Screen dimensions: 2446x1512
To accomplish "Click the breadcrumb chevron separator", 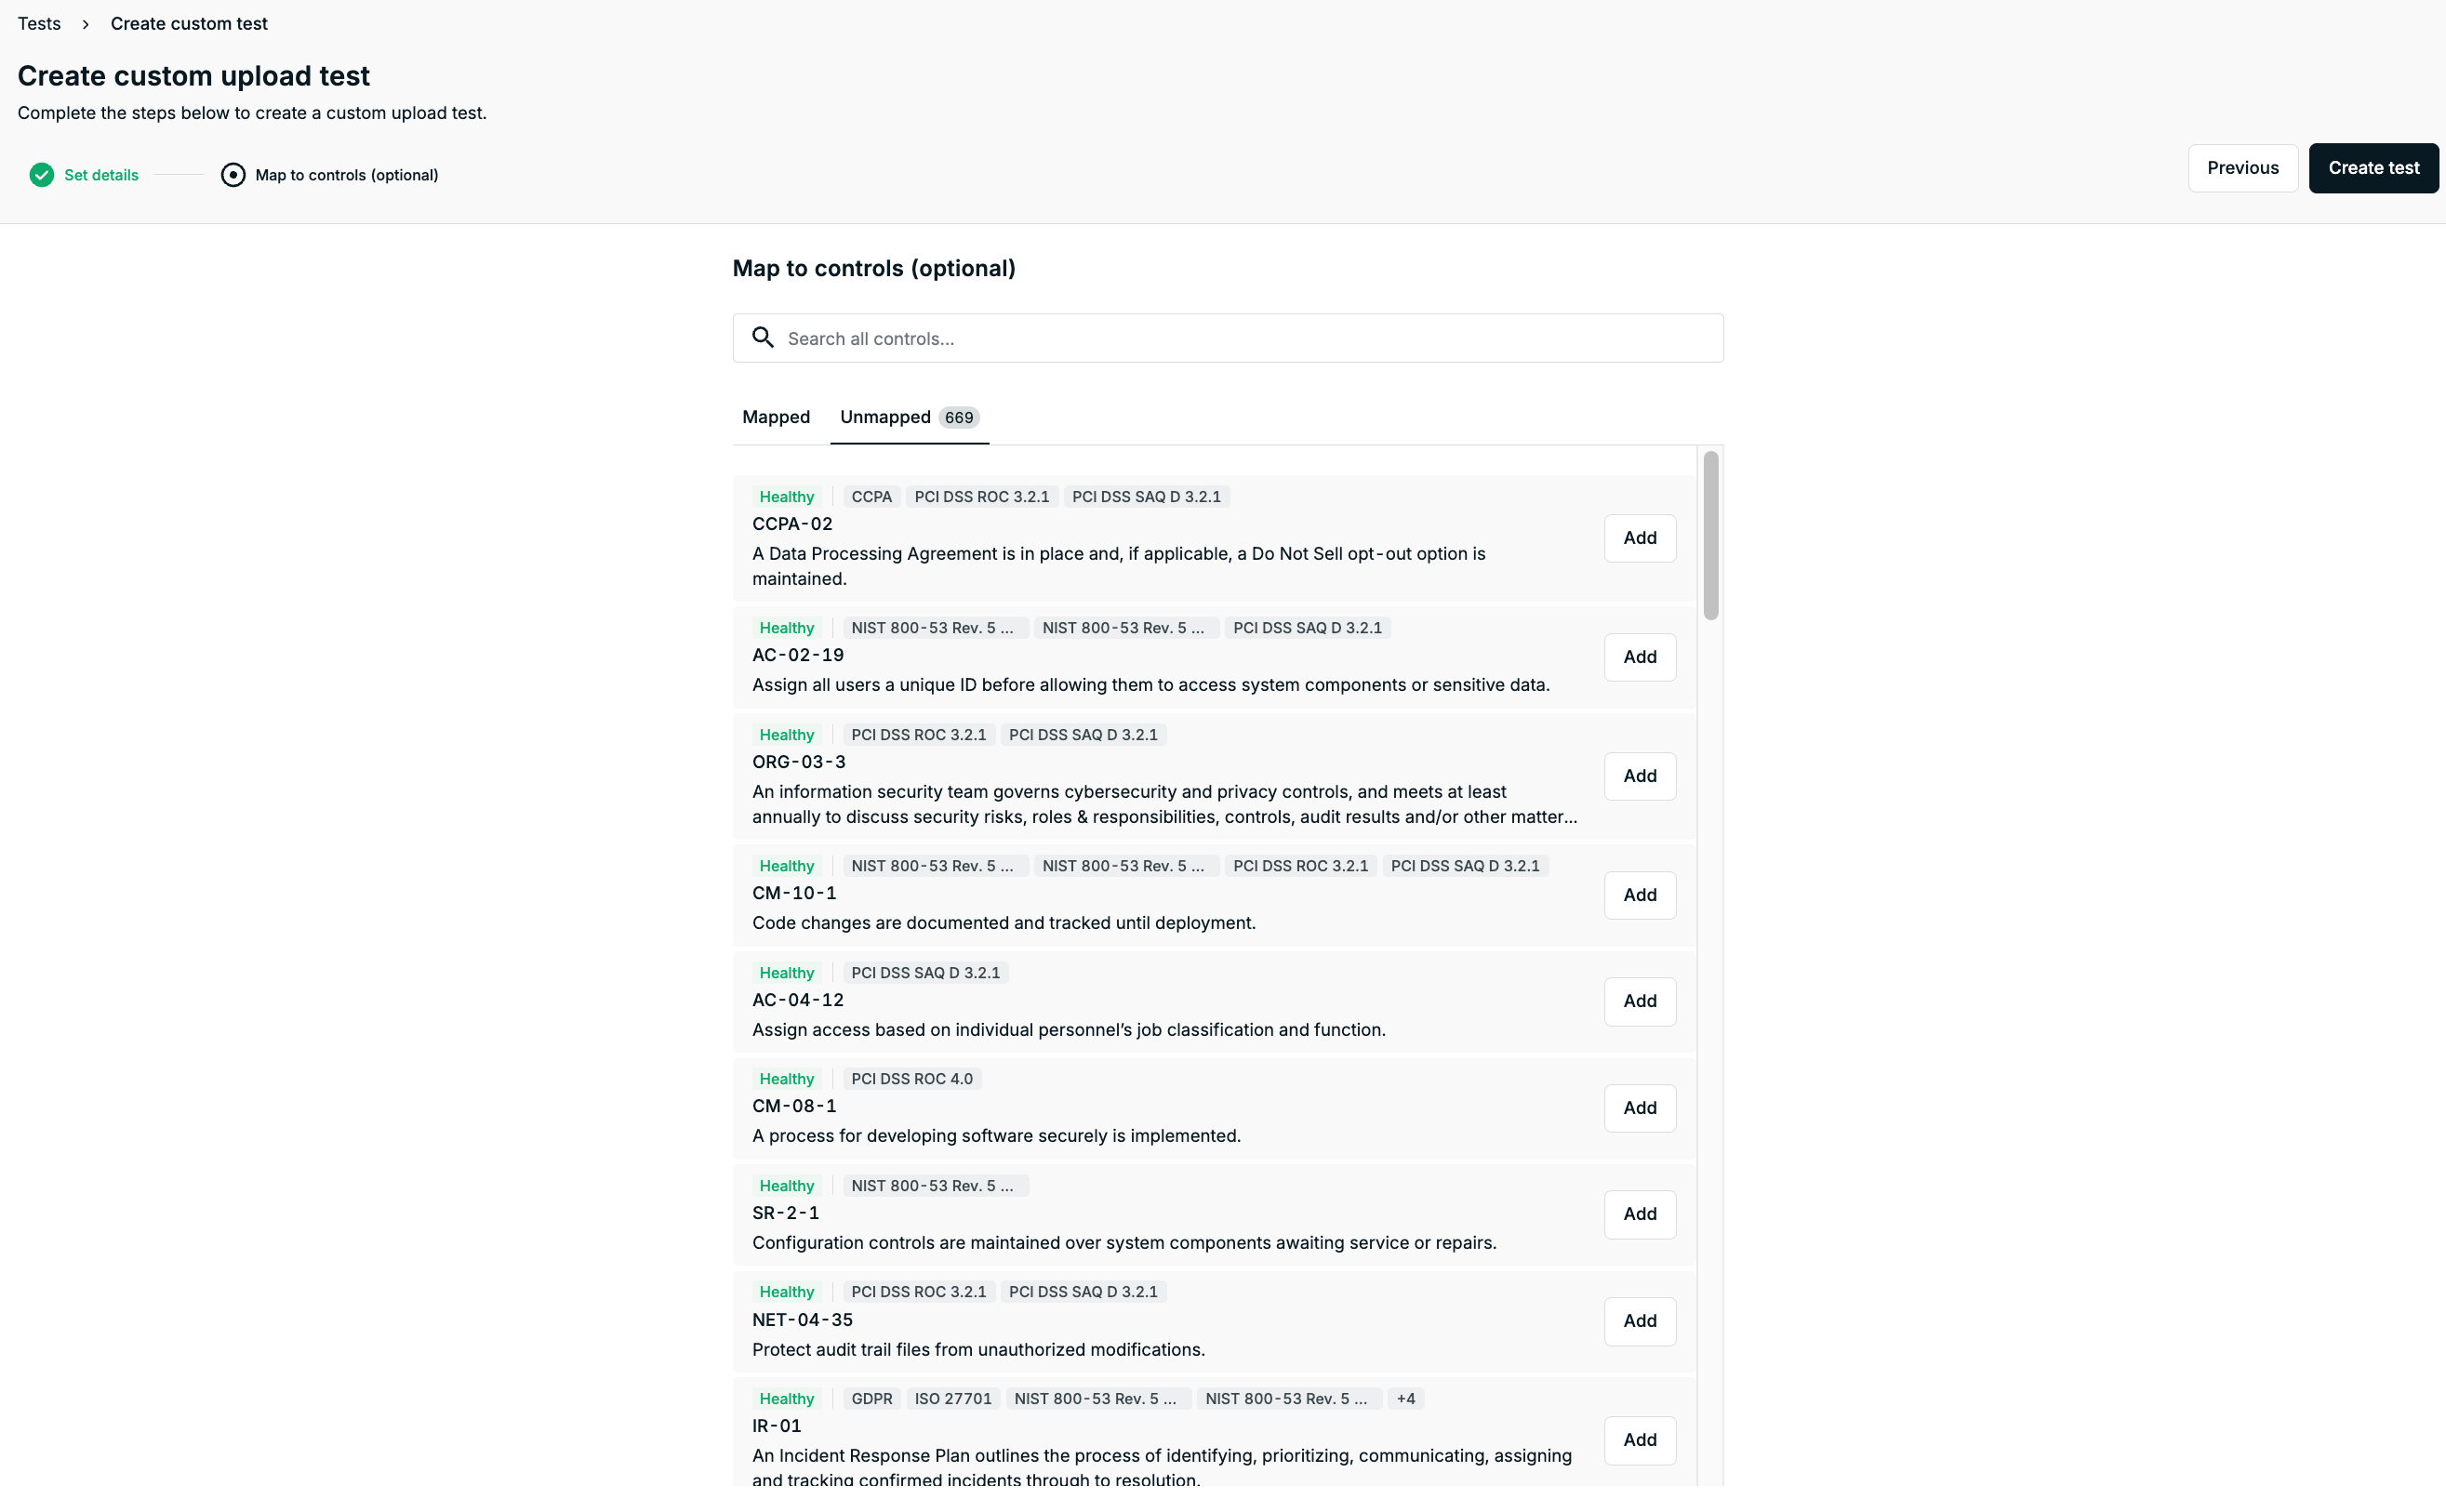I will pyautogui.click(x=86, y=24).
